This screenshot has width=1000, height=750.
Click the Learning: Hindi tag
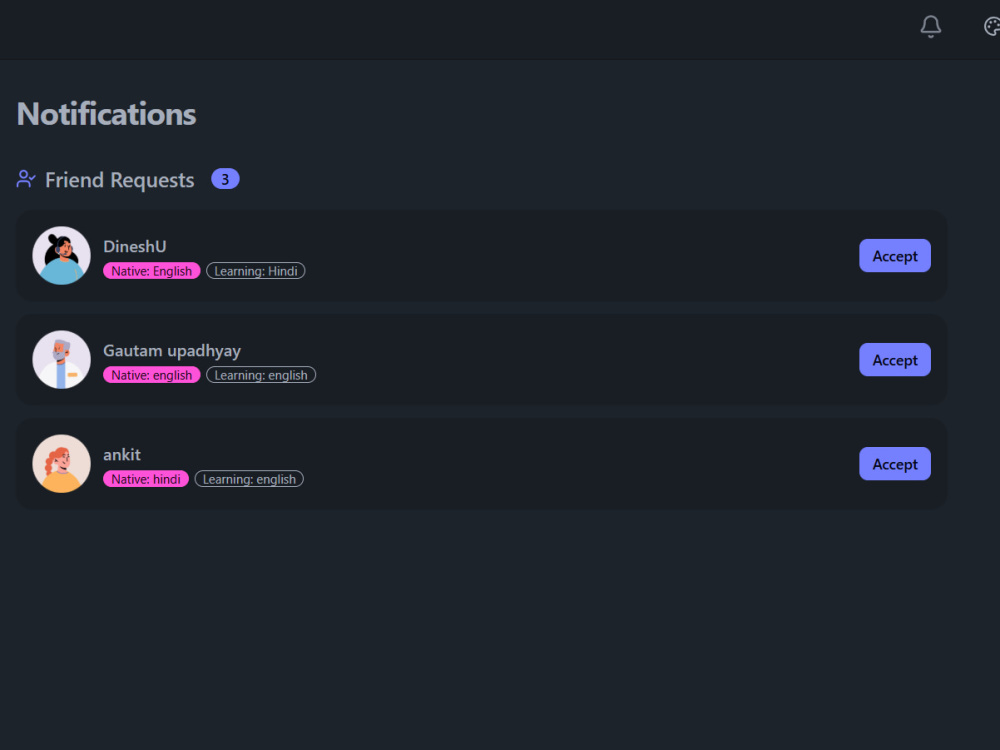(x=256, y=271)
